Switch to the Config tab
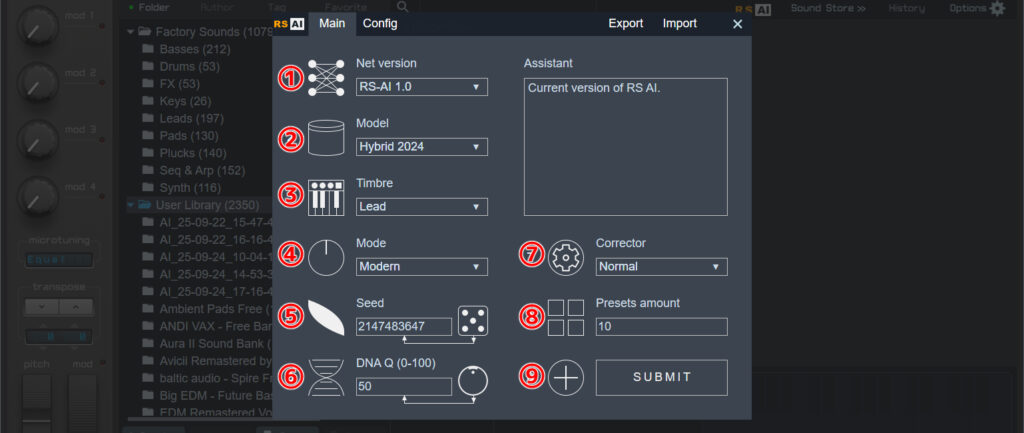Image resolution: width=1024 pixels, height=433 pixels. point(379,23)
